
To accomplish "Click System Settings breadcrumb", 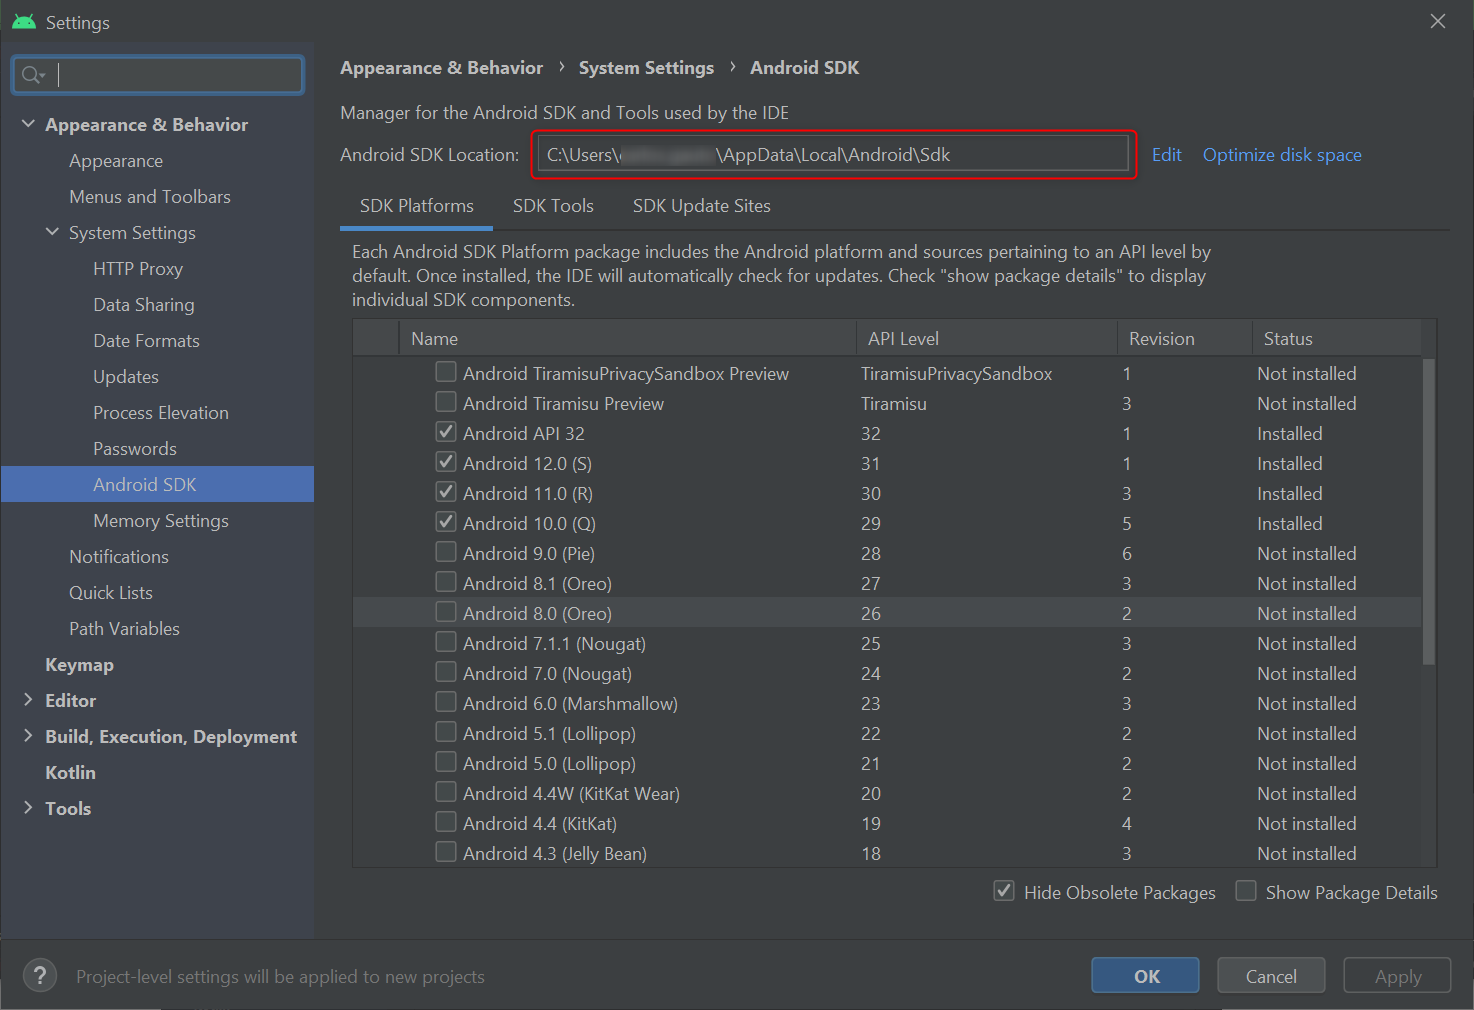I will click(646, 68).
